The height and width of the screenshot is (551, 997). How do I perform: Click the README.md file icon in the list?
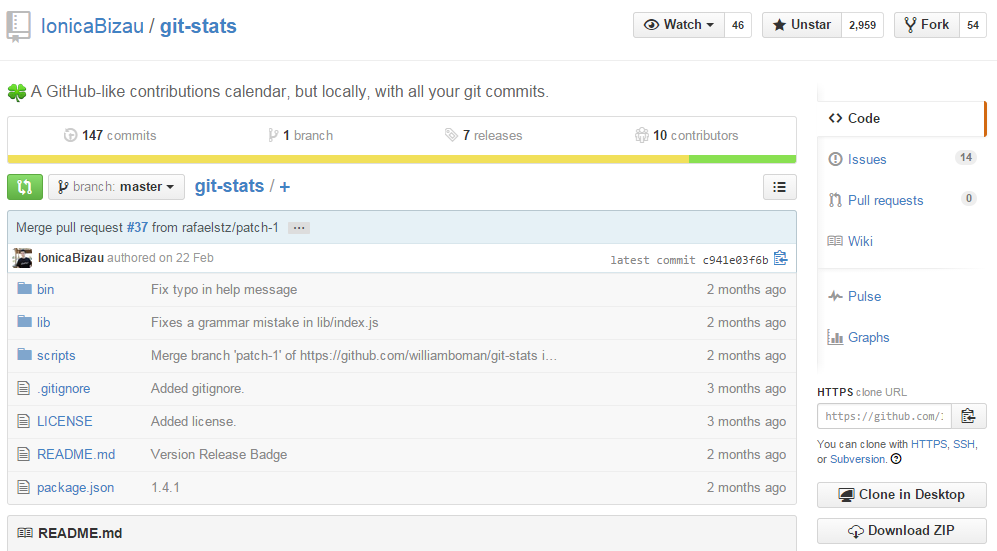(x=24, y=454)
